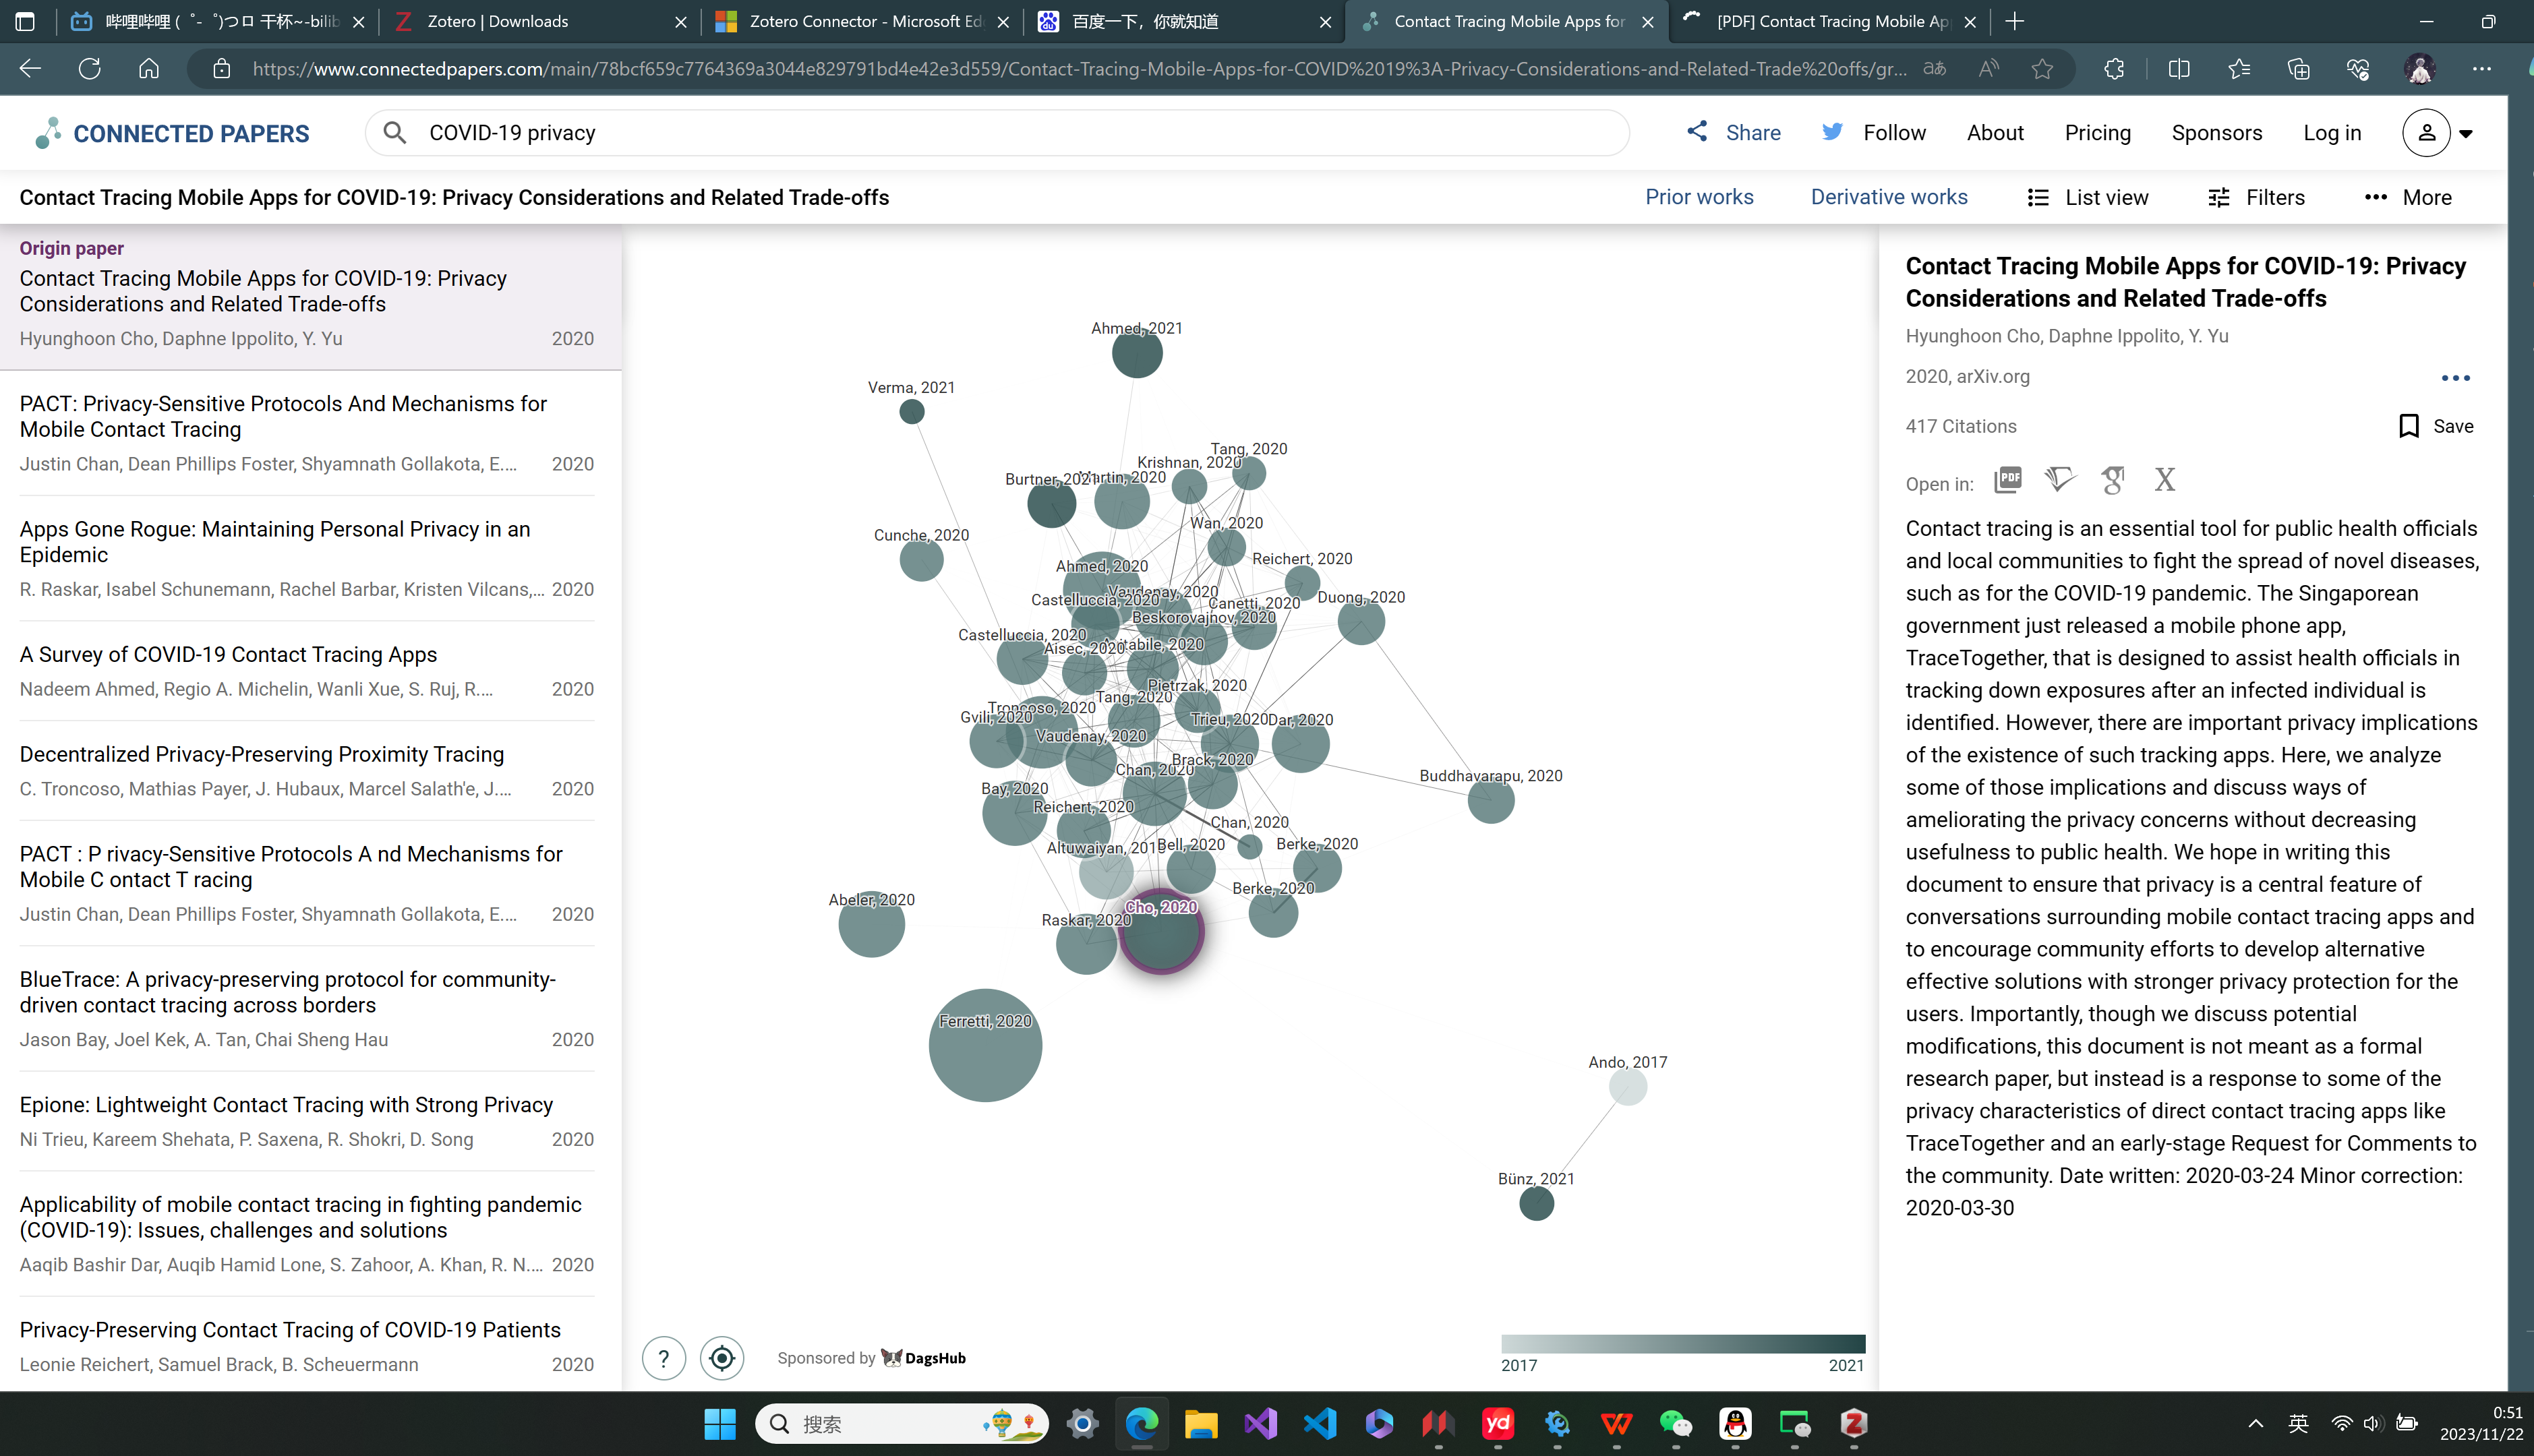Toggle browser favorite star for this page
Viewport: 2534px width, 1456px height.
coord(2042,69)
